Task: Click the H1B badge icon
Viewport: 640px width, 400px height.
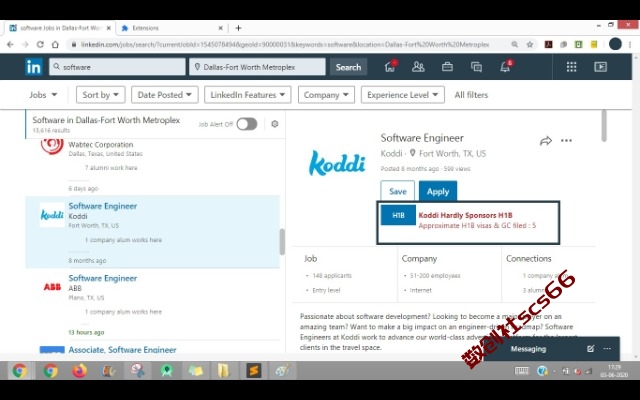Action: 398,215
